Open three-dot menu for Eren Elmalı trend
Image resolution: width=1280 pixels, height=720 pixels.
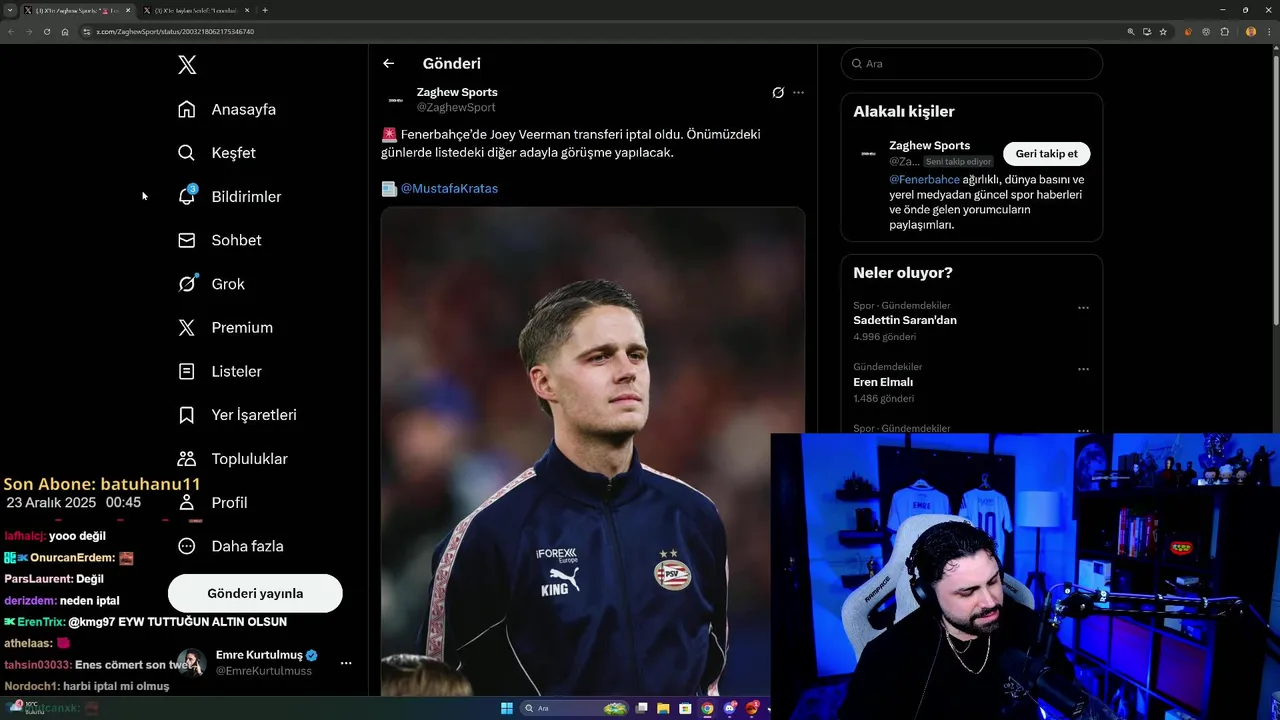(1083, 369)
